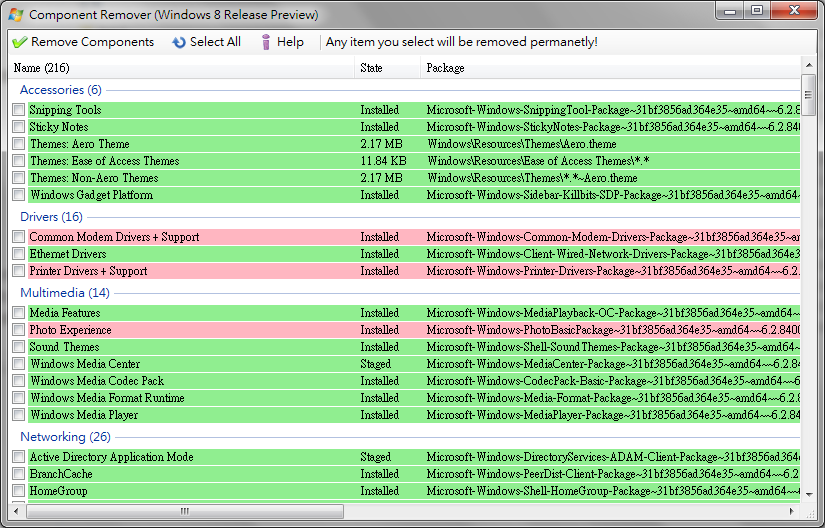Check Windows Media Format Runtime box
Screen dimensions: 825x528
coord(19,398)
